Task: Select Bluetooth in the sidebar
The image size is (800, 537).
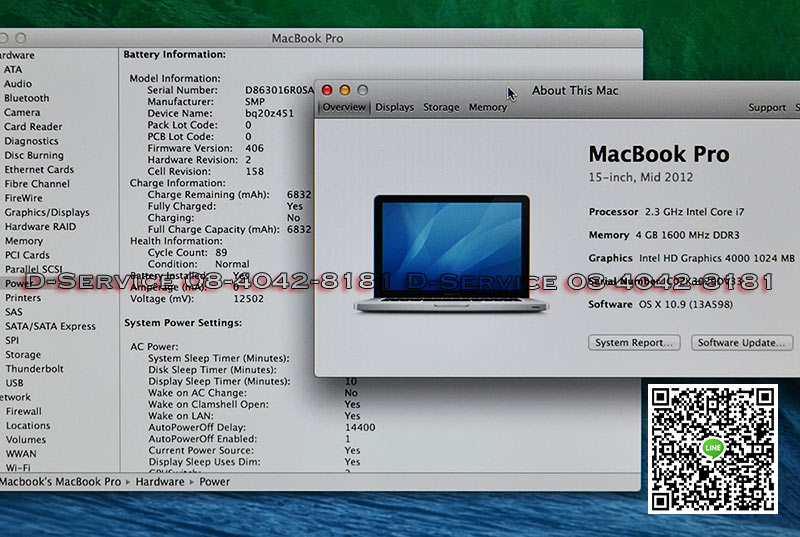Action: (x=27, y=98)
